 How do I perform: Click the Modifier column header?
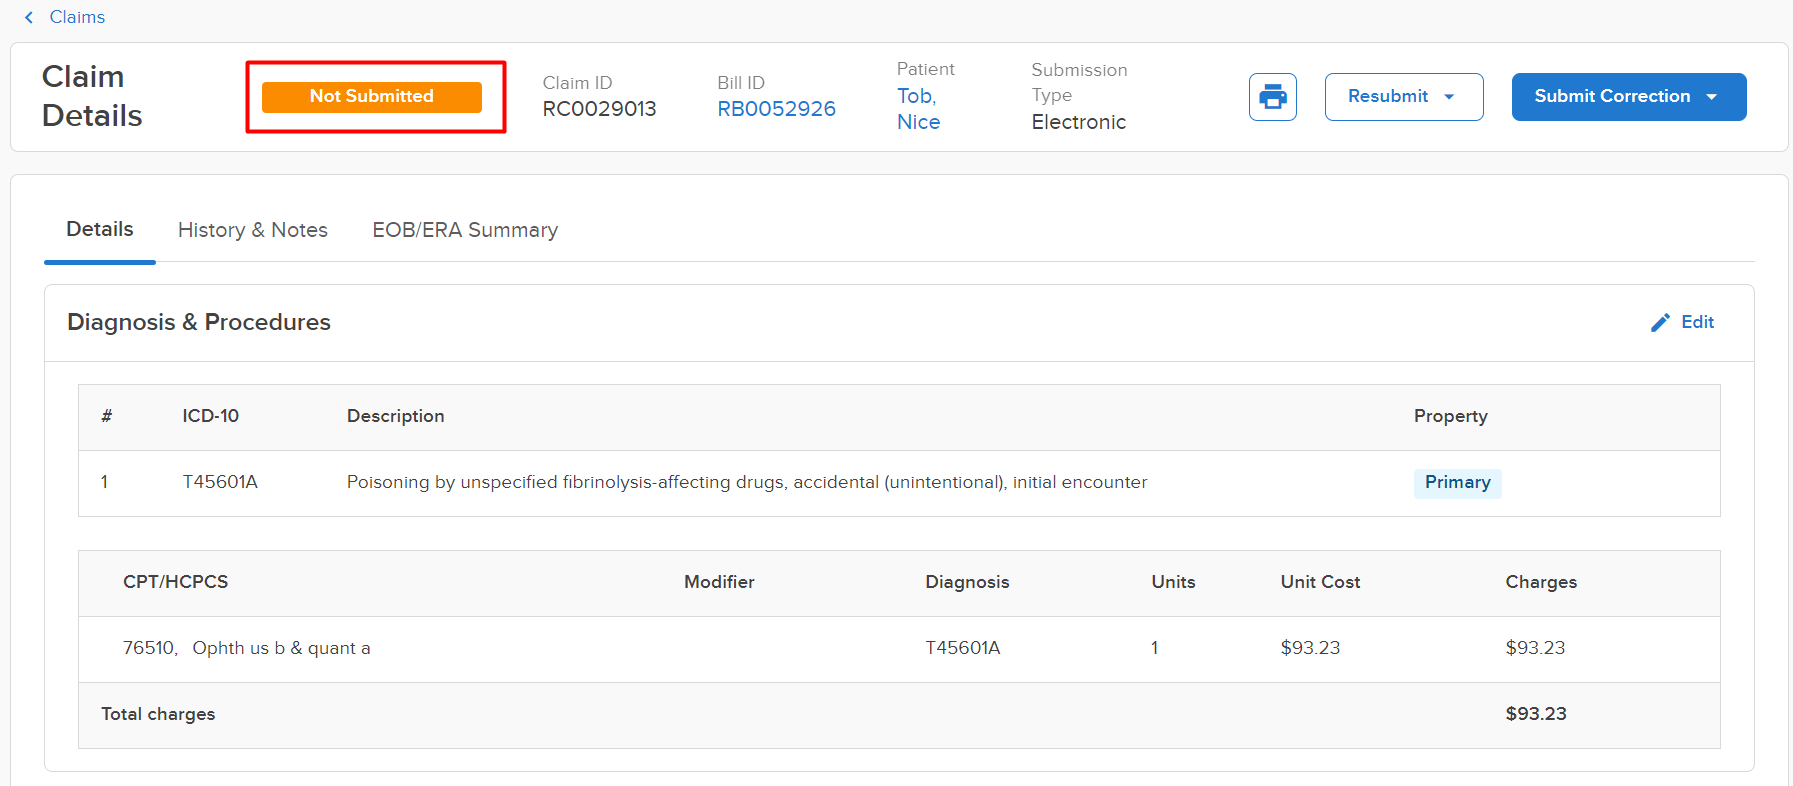point(719,582)
